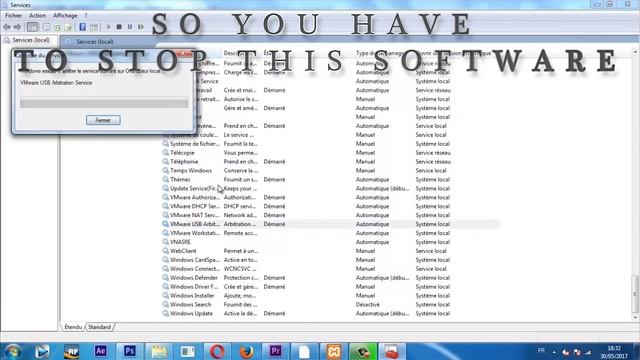Select the VMware DHCP Ser... service
The image size is (640, 360).
pos(195,206)
